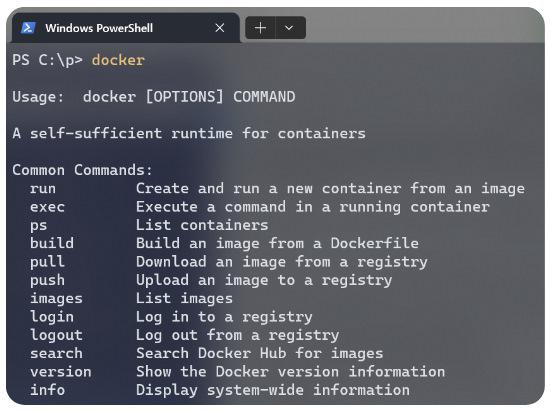Click the 'ps' command name
This screenshot has width=551, height=411.
(x=39, y=226)
